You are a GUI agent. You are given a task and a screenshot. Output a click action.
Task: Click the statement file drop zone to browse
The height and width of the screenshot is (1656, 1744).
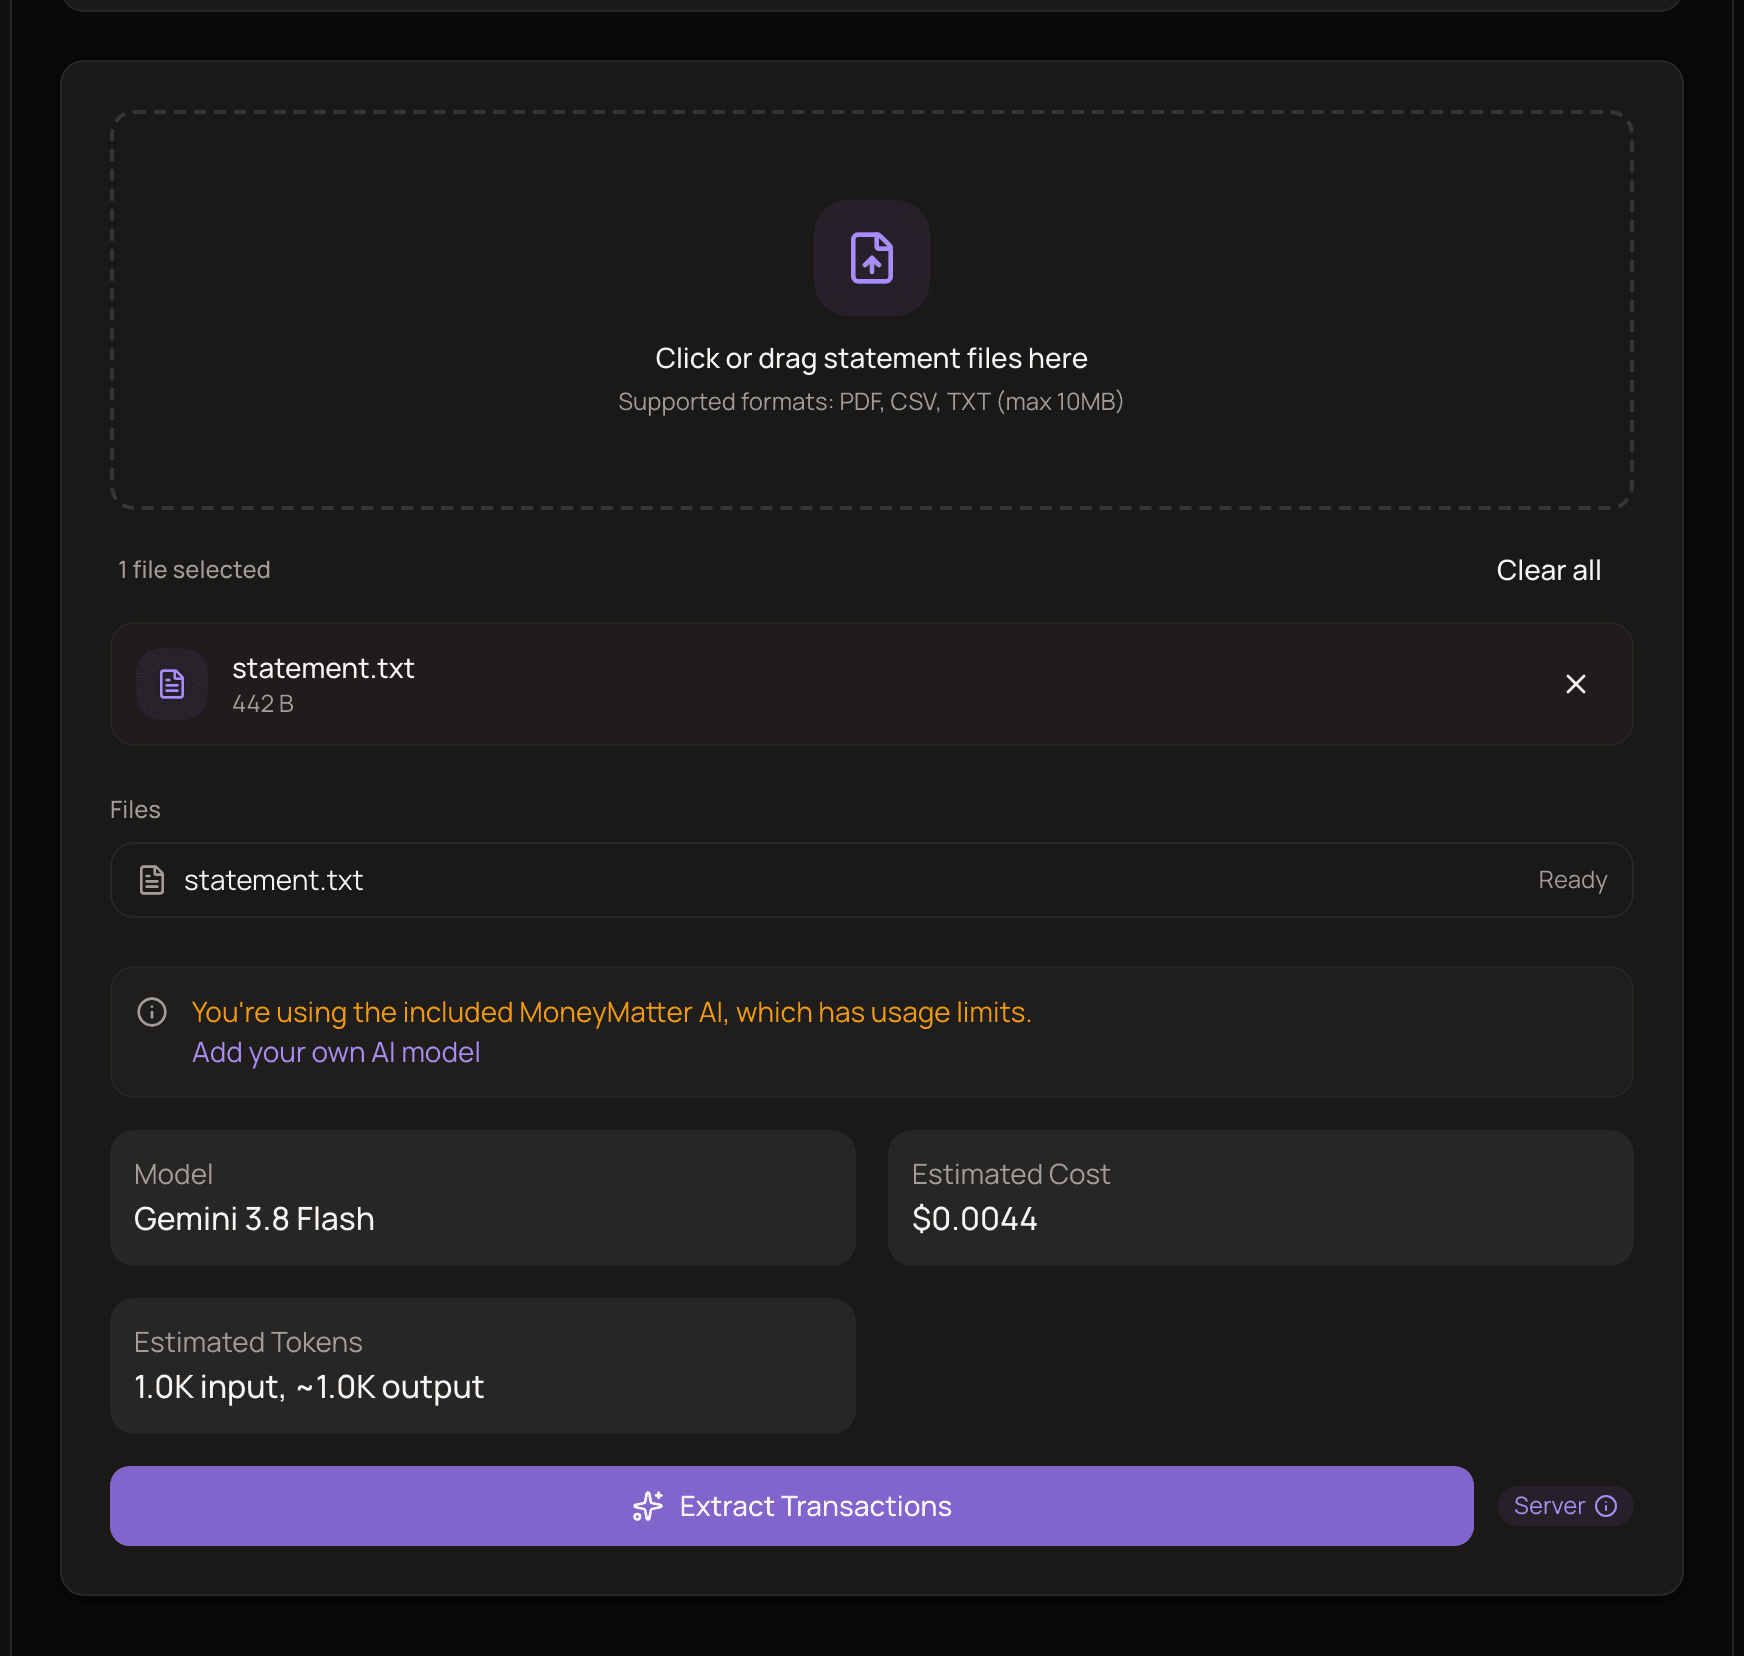point(871,310)
